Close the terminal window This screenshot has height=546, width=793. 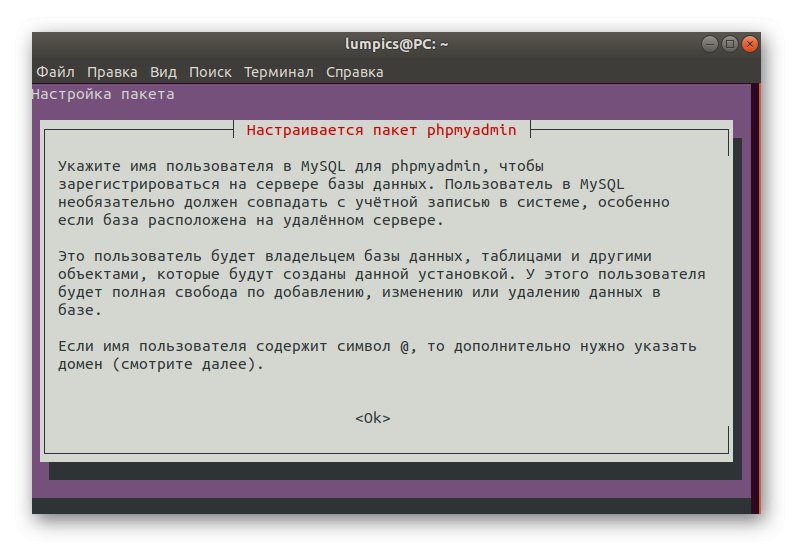750,44
